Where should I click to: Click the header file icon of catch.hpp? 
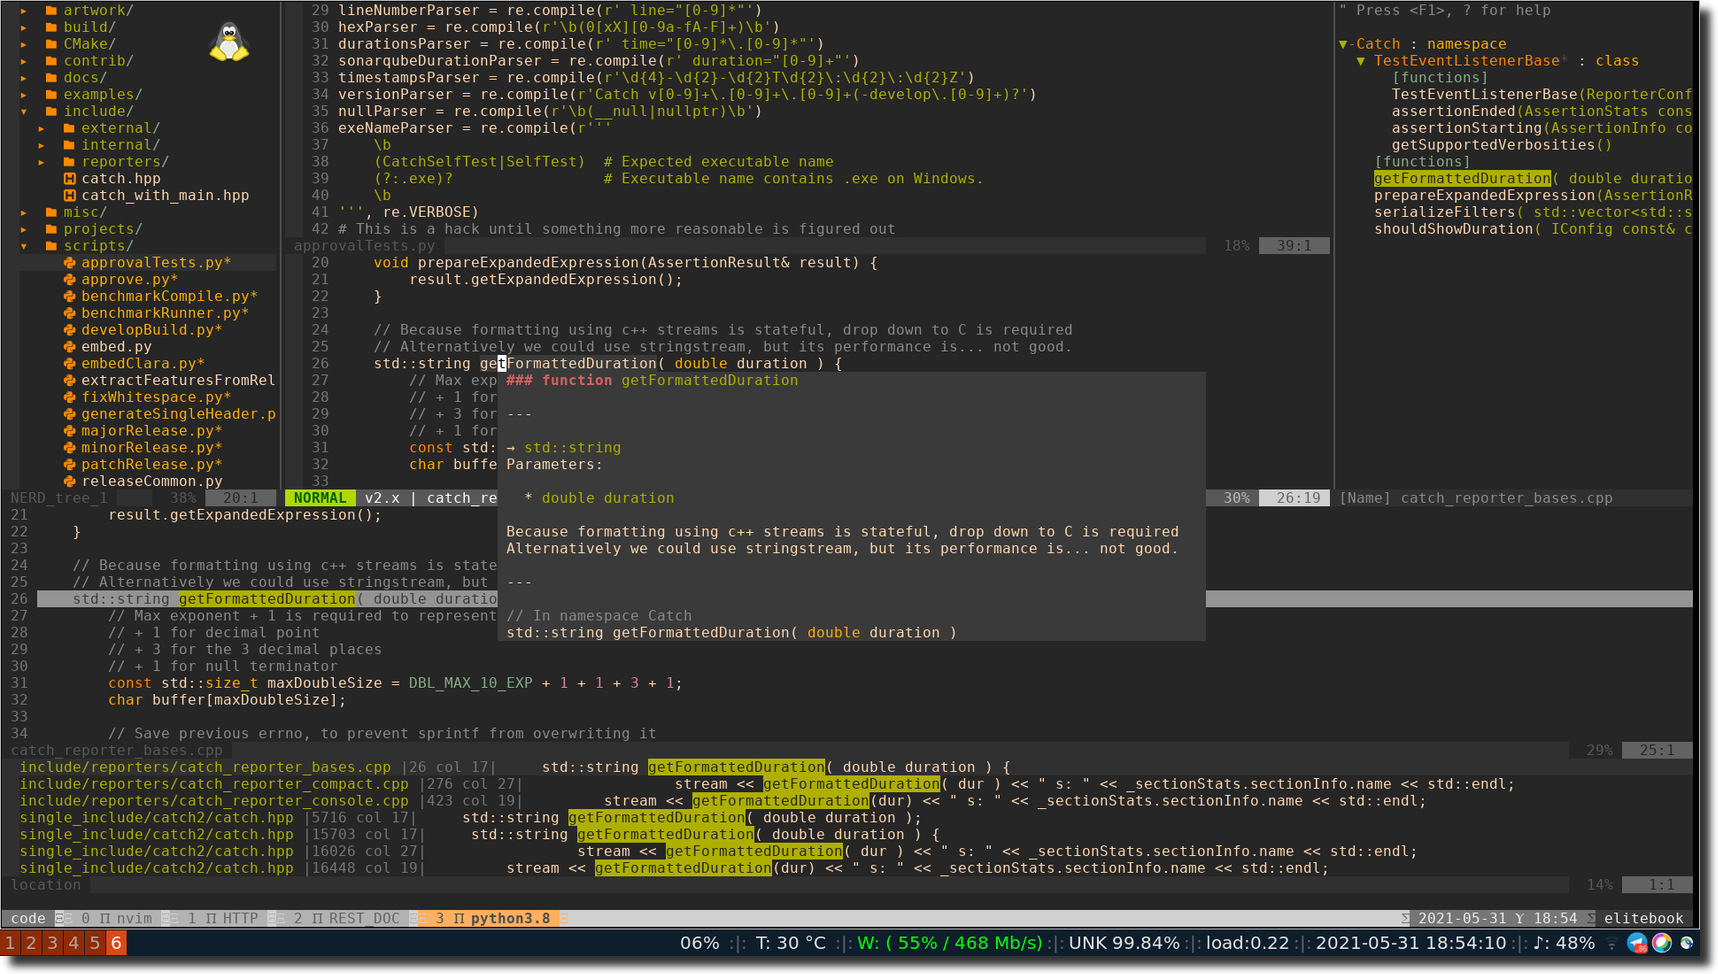click(69, 178)
